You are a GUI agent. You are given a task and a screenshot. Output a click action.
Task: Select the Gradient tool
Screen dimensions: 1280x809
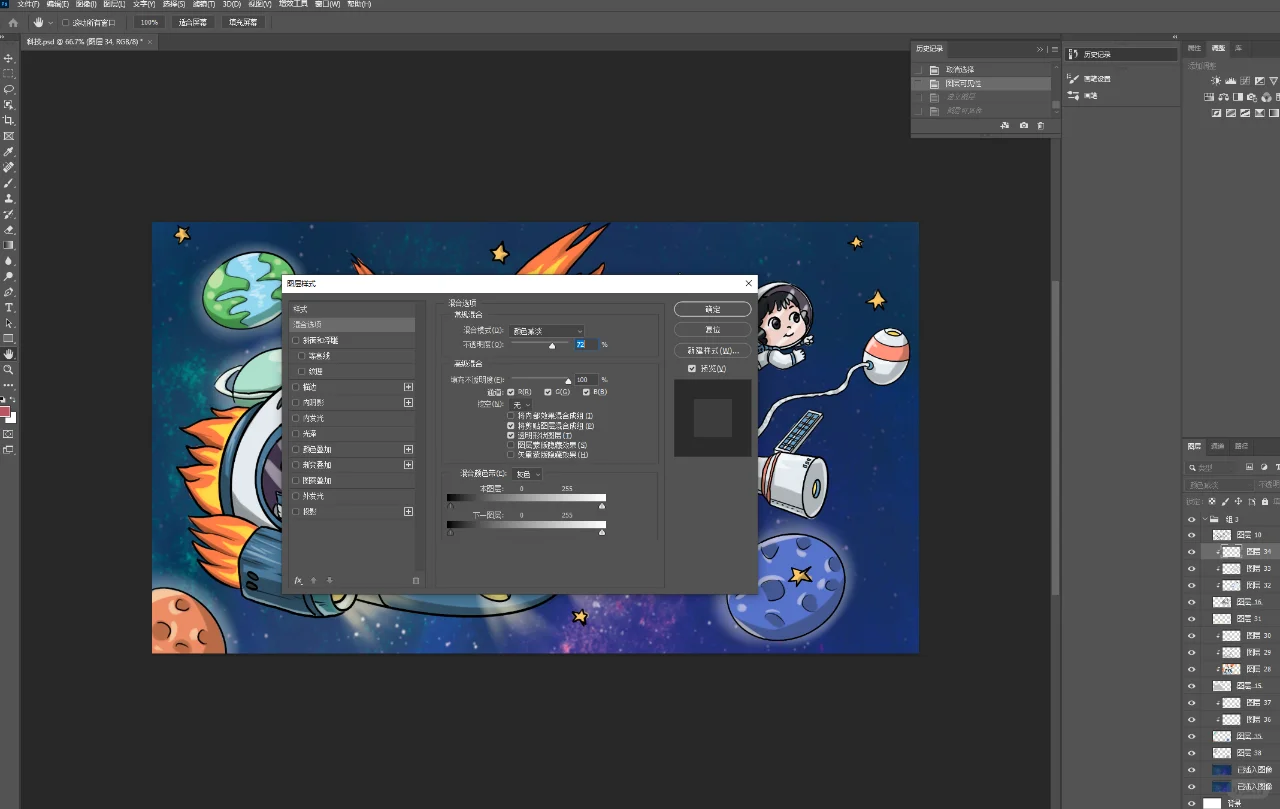pos(9,245)
